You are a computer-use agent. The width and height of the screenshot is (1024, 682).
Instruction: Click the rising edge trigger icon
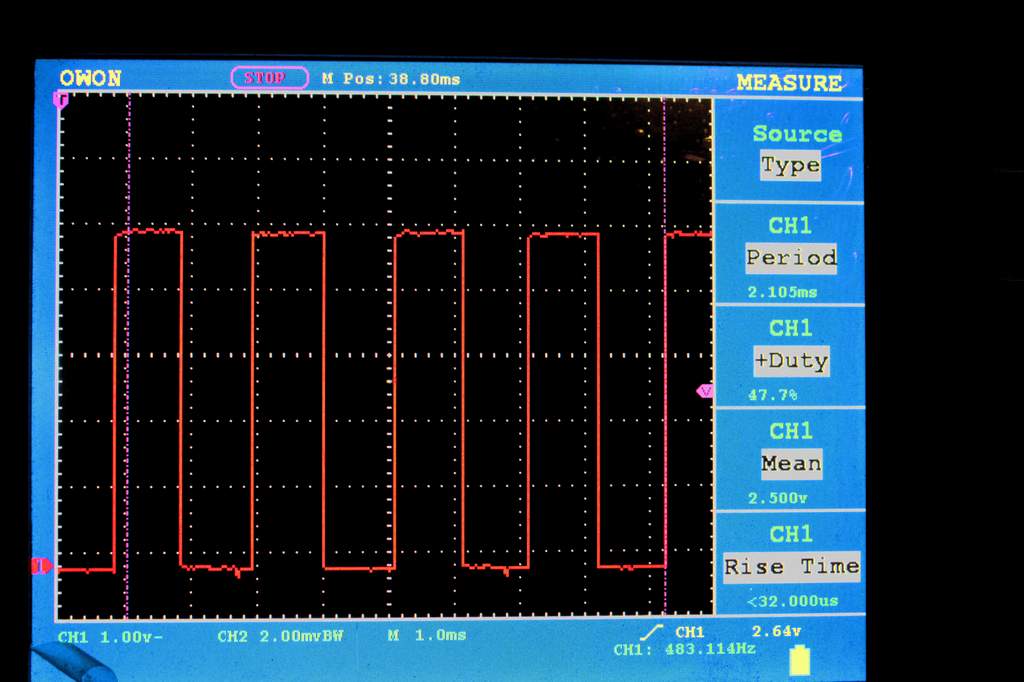tap(656, 632)
